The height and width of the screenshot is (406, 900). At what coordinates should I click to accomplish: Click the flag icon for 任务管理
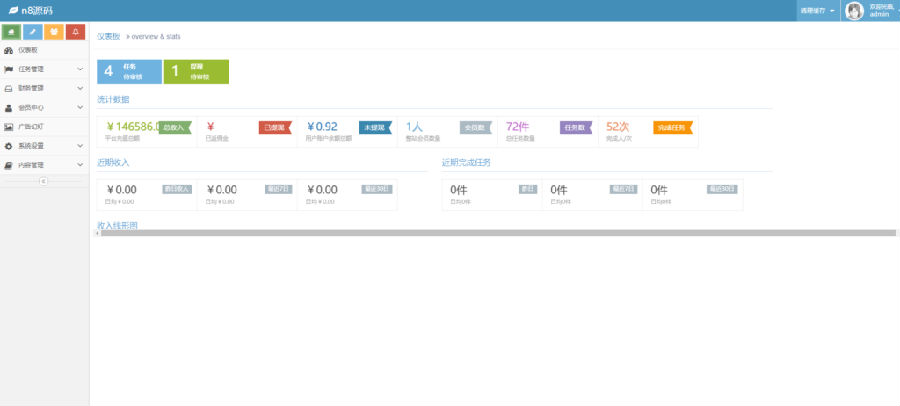(x=8, y=69)
